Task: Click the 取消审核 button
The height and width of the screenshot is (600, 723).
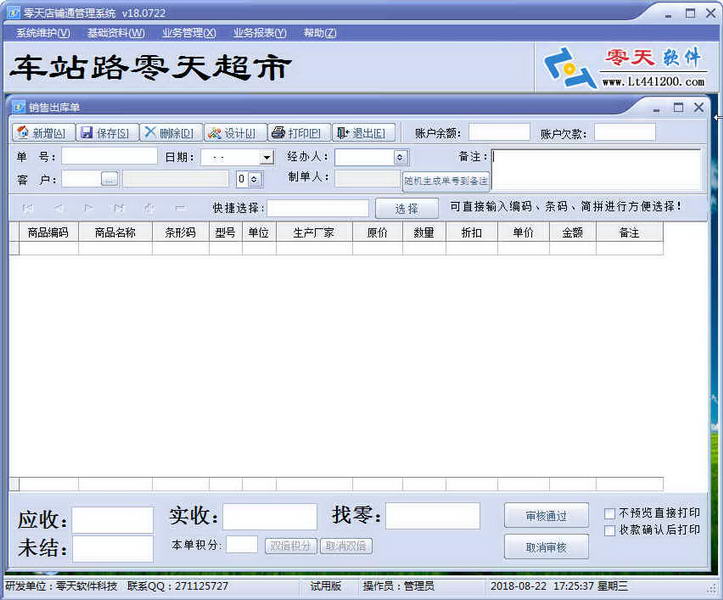Action: 546,547
